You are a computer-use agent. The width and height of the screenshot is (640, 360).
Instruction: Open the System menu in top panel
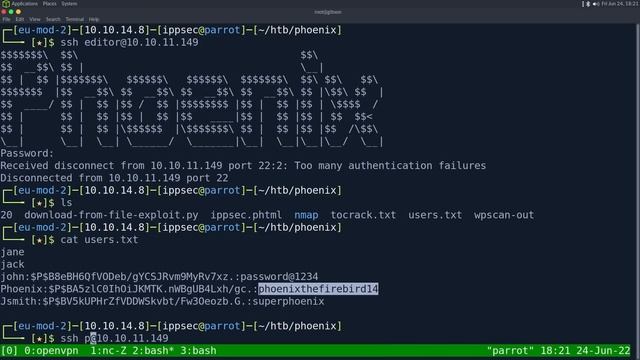[69, 4]
